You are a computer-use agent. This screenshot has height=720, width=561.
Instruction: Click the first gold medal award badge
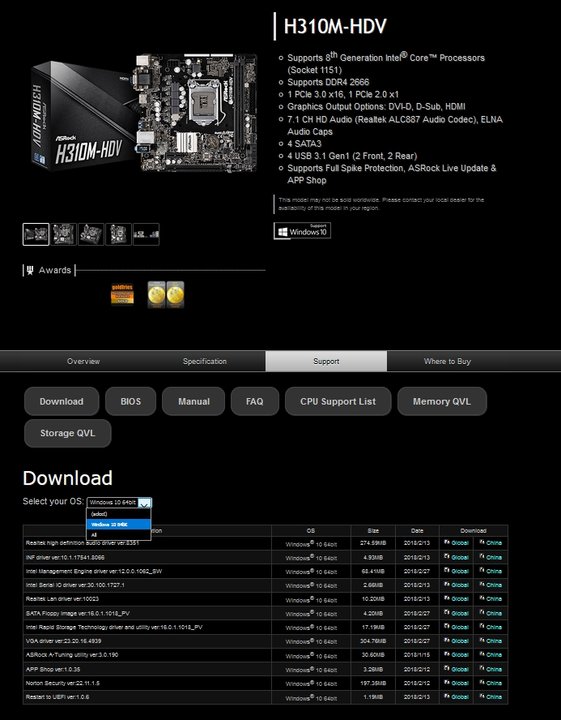click(157, 294)
